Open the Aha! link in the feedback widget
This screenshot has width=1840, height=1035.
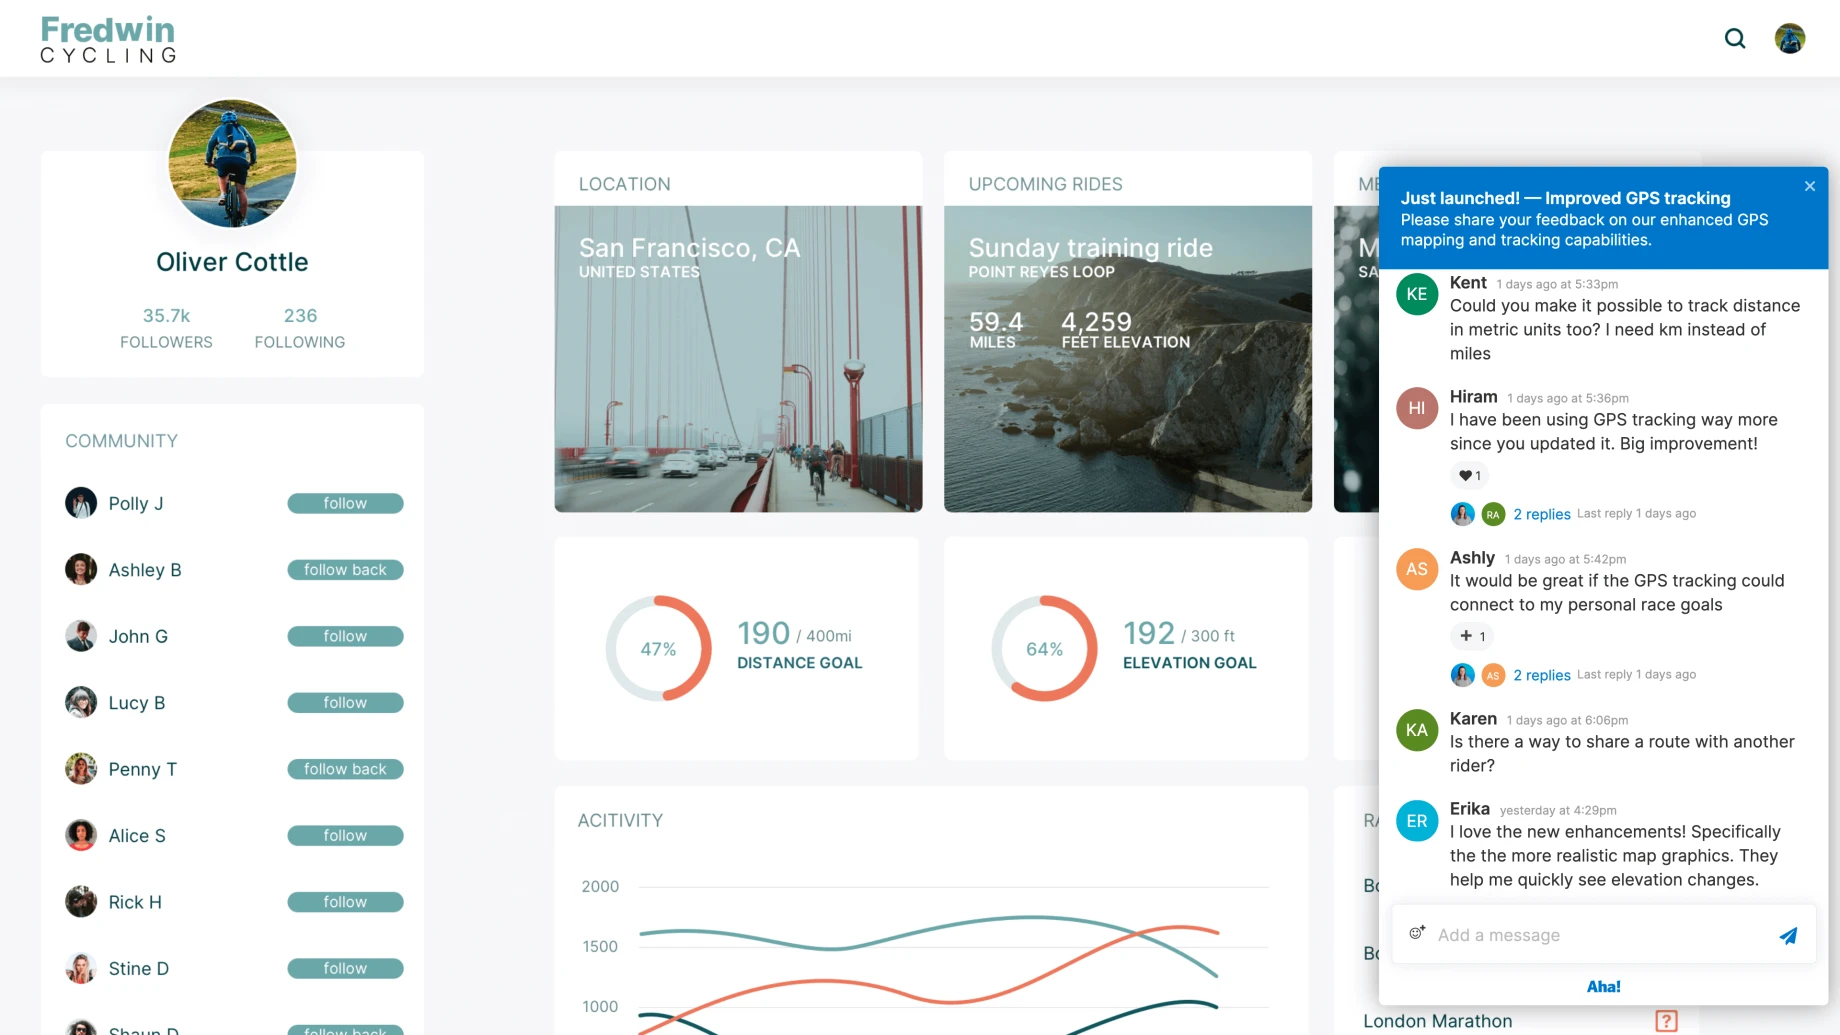(1603, 986)
